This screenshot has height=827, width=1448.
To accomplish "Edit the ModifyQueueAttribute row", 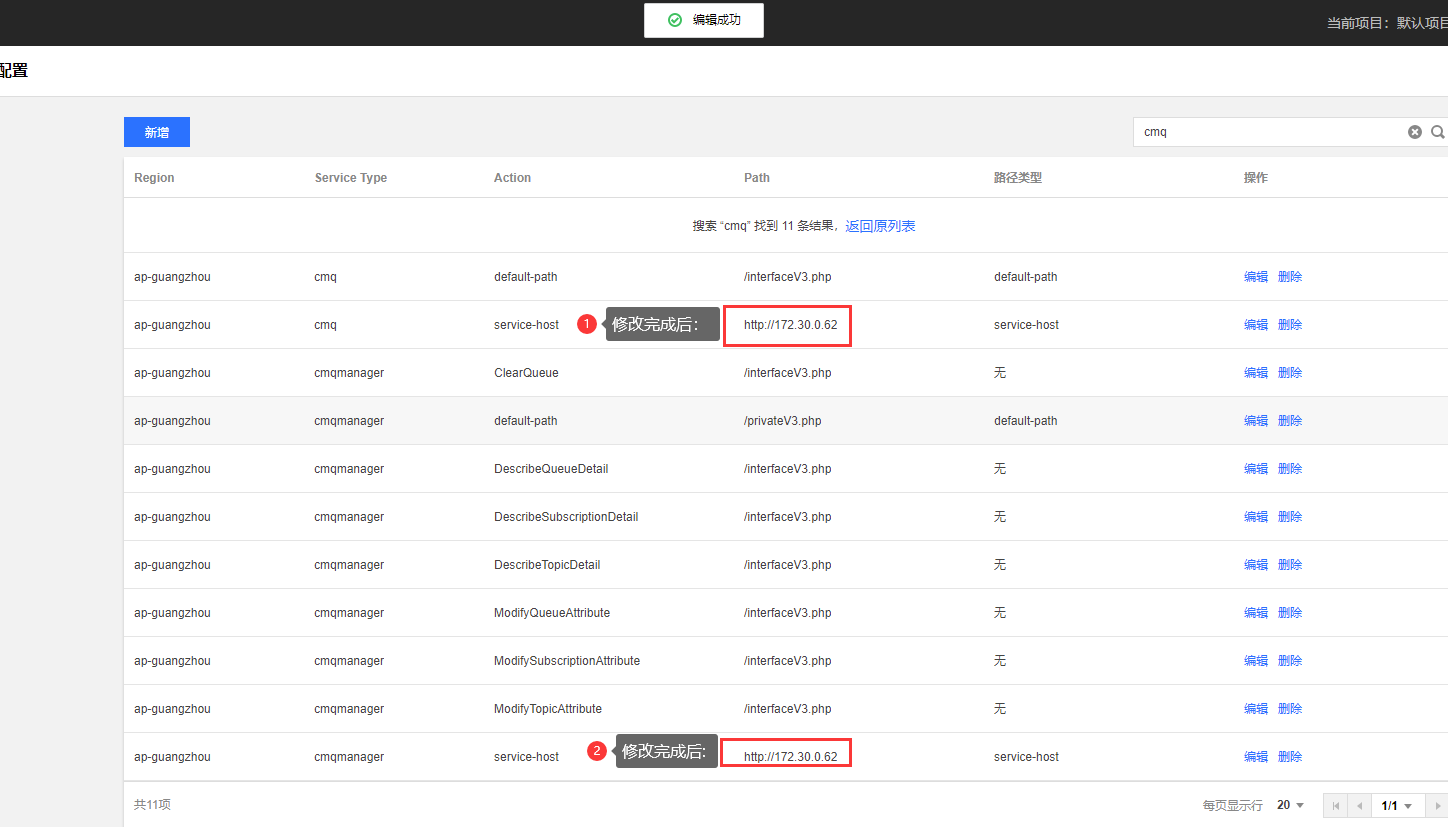I will tap(1256, 613).
